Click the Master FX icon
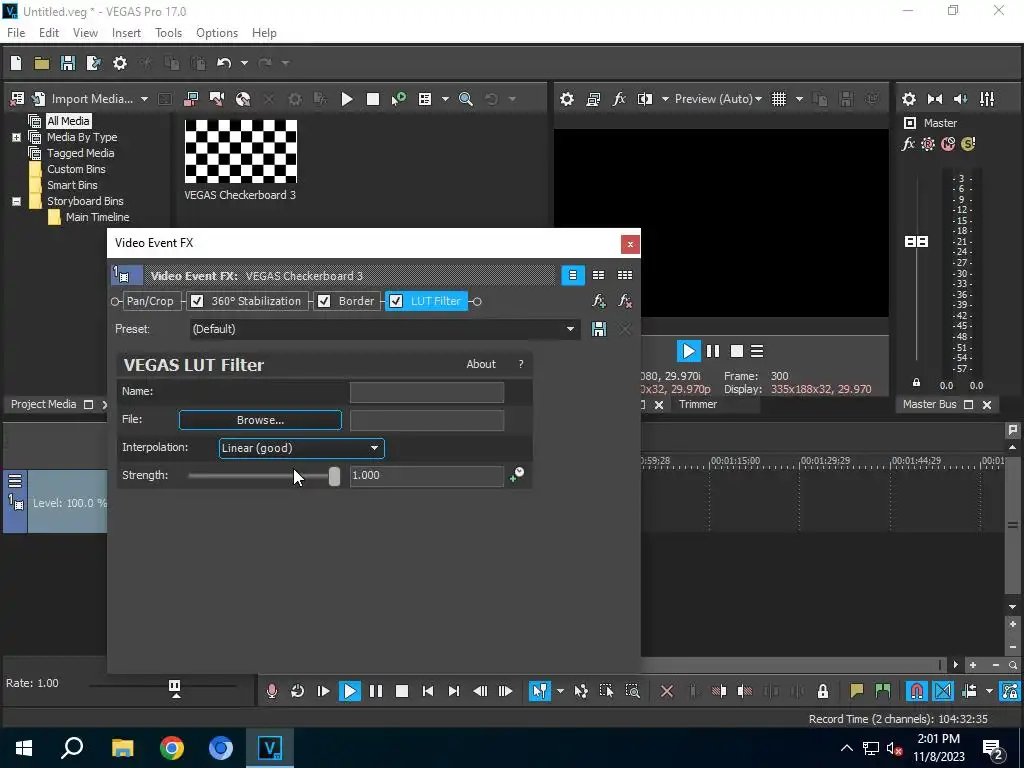Image resolution: width=1024 pixels, height=768 pixels. point(908,144)
